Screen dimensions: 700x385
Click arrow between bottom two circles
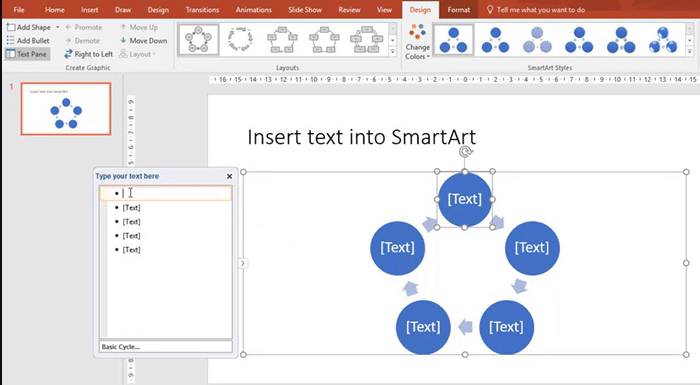coord(465,326)
